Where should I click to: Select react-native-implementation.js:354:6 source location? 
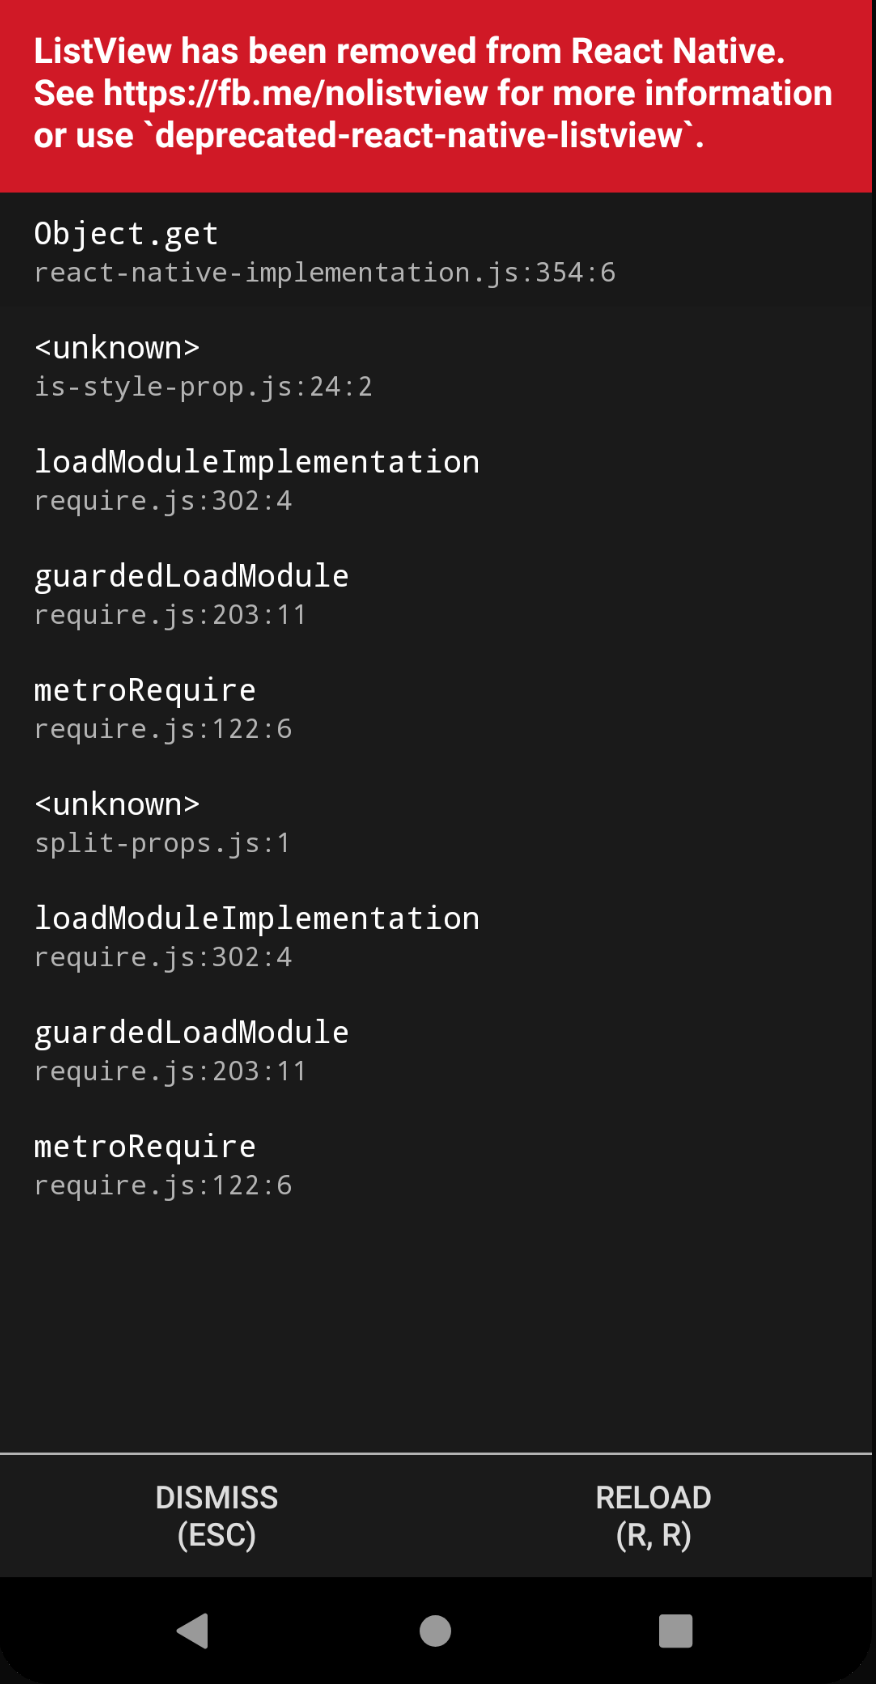pyautogui.click(x=325, y=272)
